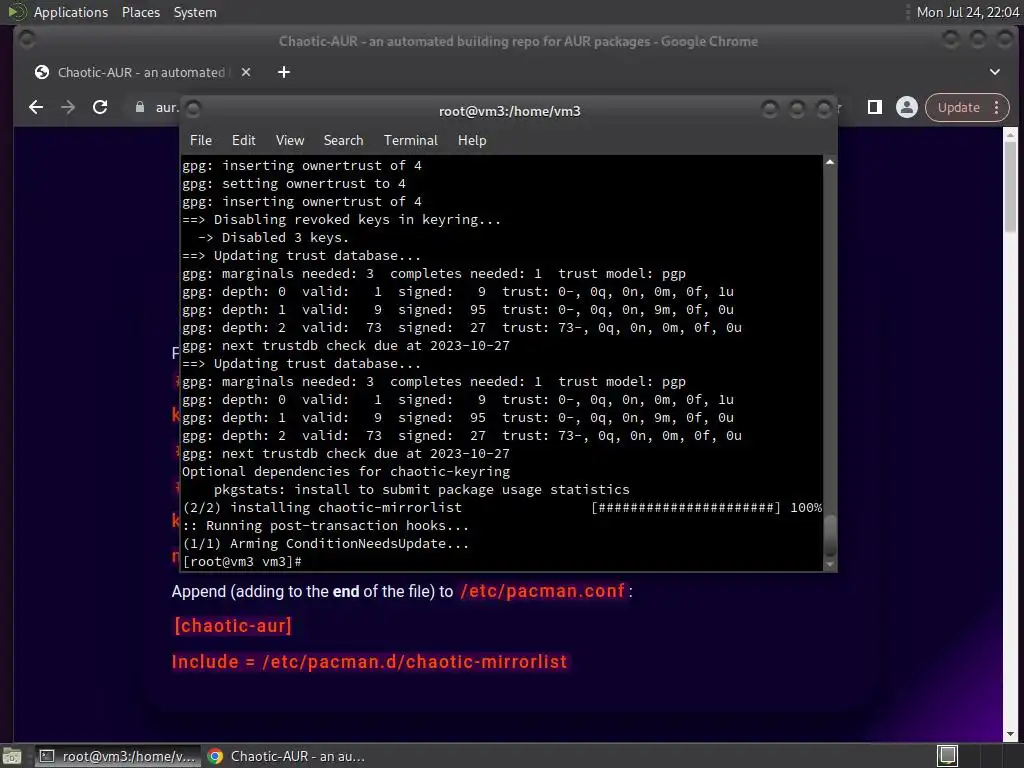Open the System menu
This screenshot has width=1024, height=768.
195,12
